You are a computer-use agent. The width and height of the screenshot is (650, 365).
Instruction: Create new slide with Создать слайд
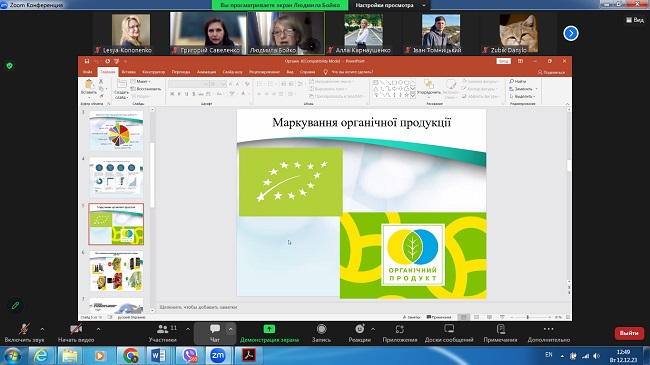click(121, 90)
